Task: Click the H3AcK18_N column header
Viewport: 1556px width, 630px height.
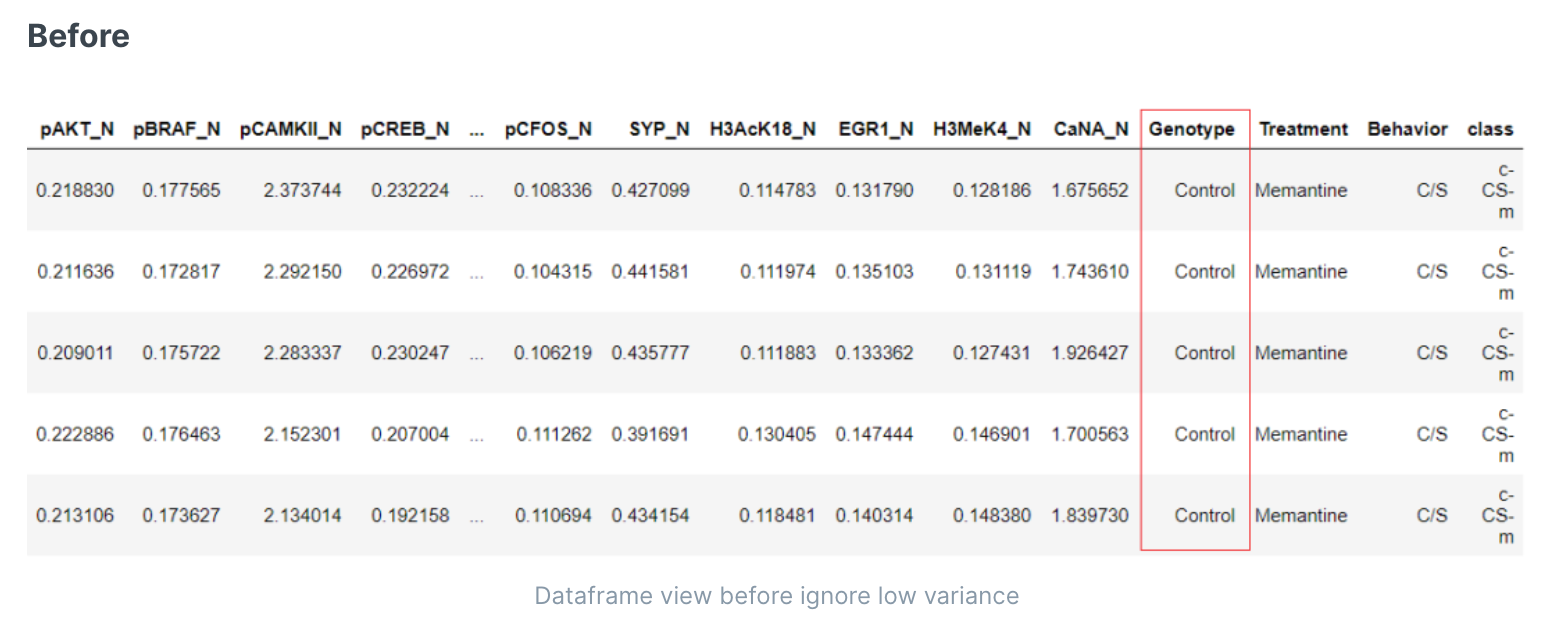Action: 762,129
